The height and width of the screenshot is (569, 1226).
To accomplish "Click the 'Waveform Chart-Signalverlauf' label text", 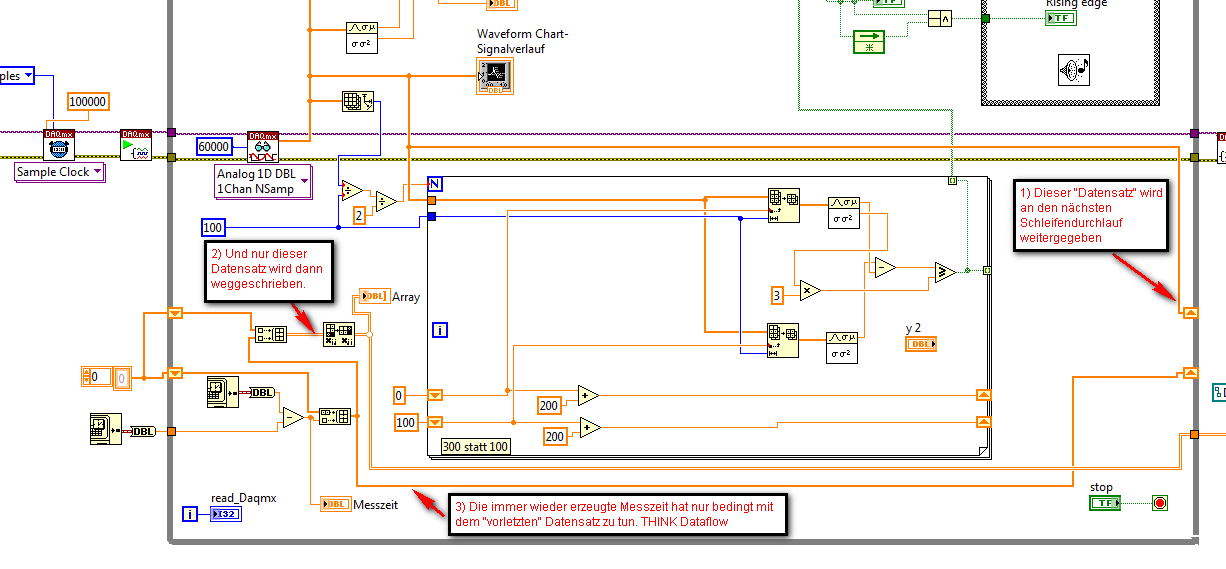I will click(x=522, y=40).
